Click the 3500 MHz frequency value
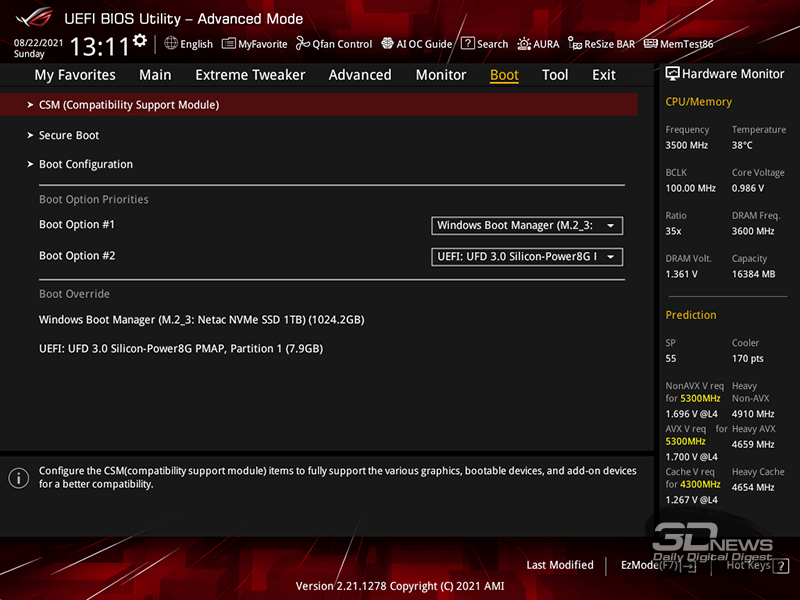 click(687, 145)
